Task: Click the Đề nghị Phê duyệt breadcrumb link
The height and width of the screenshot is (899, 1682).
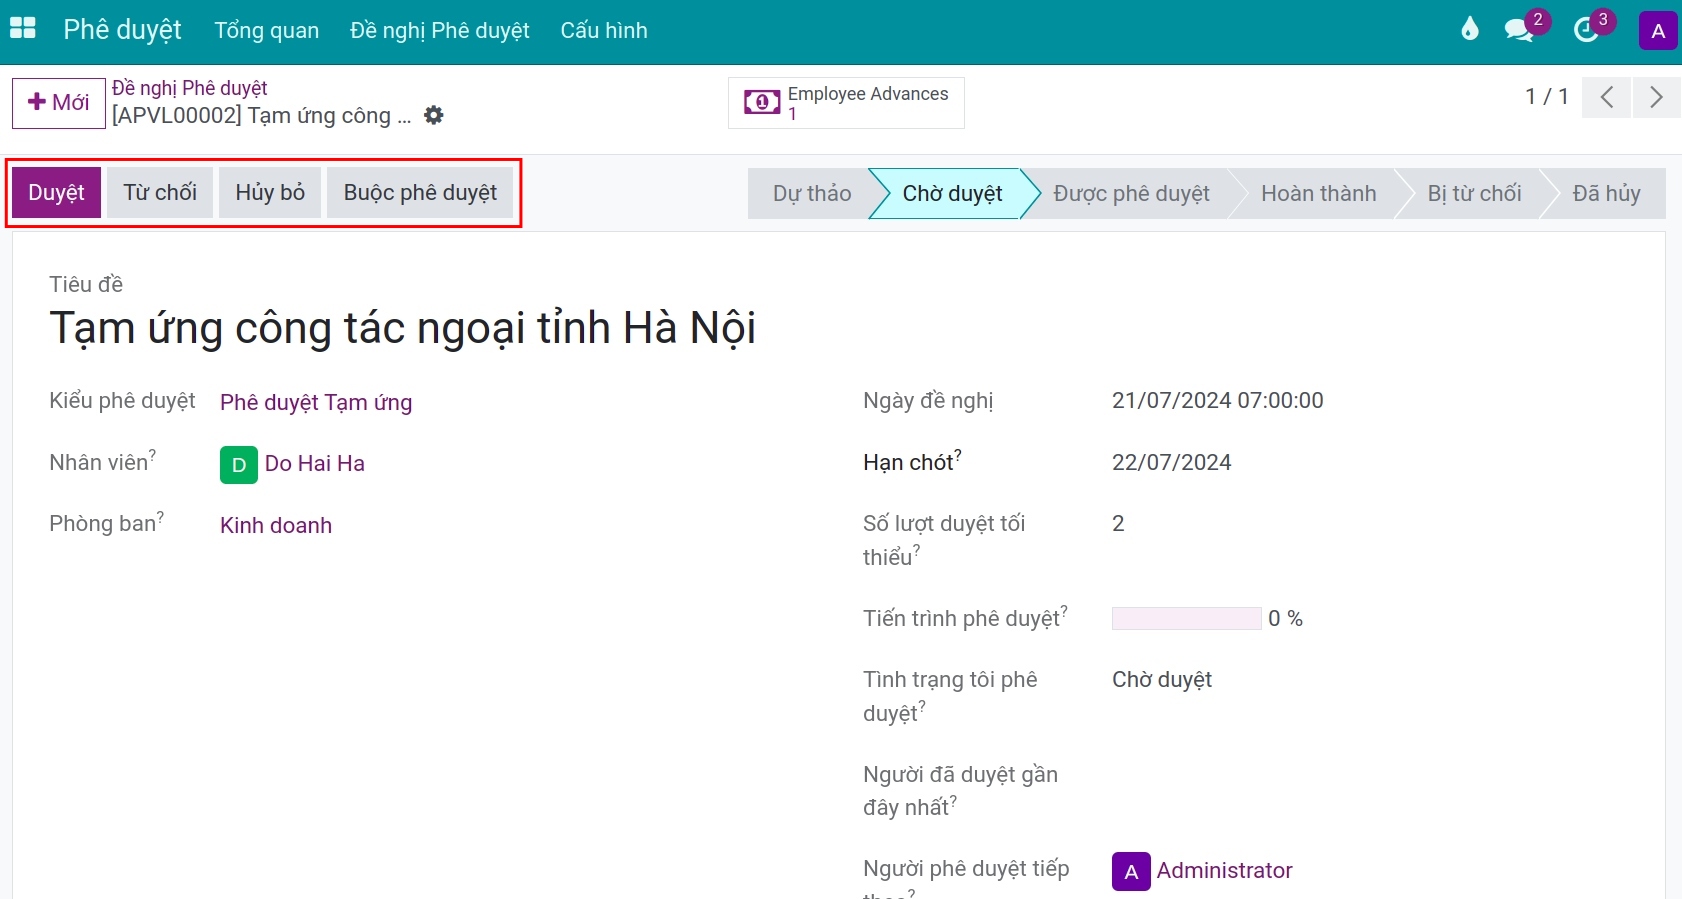Action: (190, 88)
